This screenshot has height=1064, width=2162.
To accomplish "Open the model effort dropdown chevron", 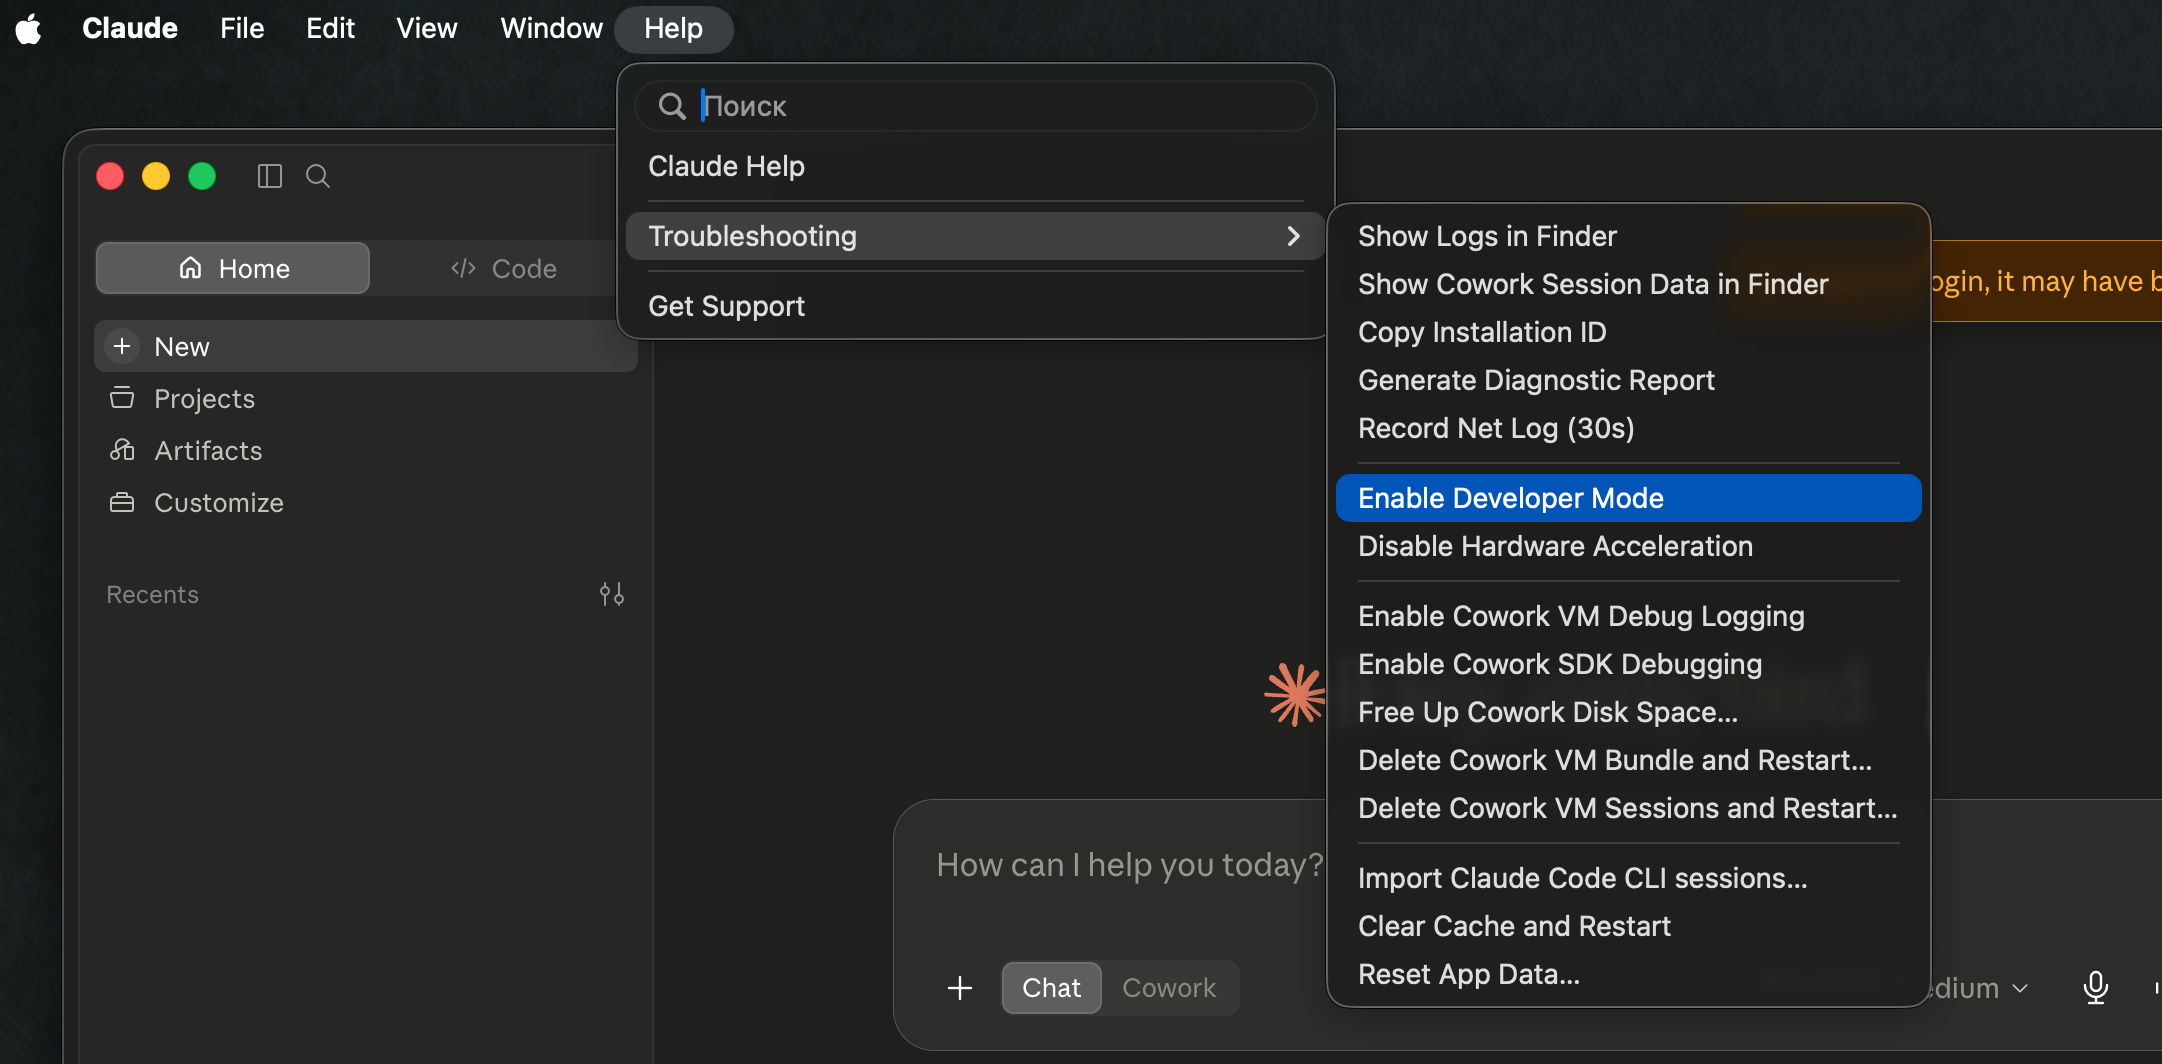I will click(x=2020, y=988).
